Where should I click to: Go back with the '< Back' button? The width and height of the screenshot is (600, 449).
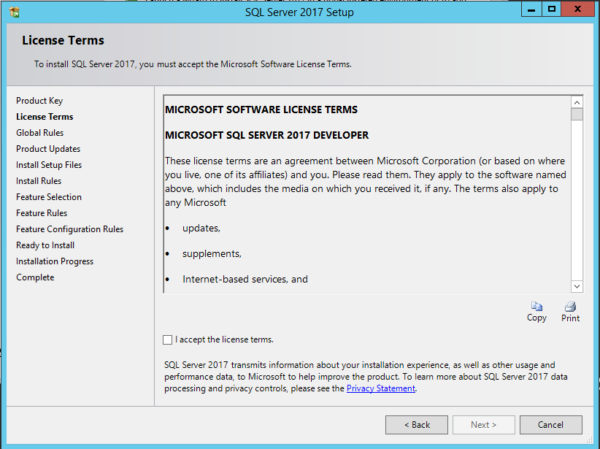[416, 425]
